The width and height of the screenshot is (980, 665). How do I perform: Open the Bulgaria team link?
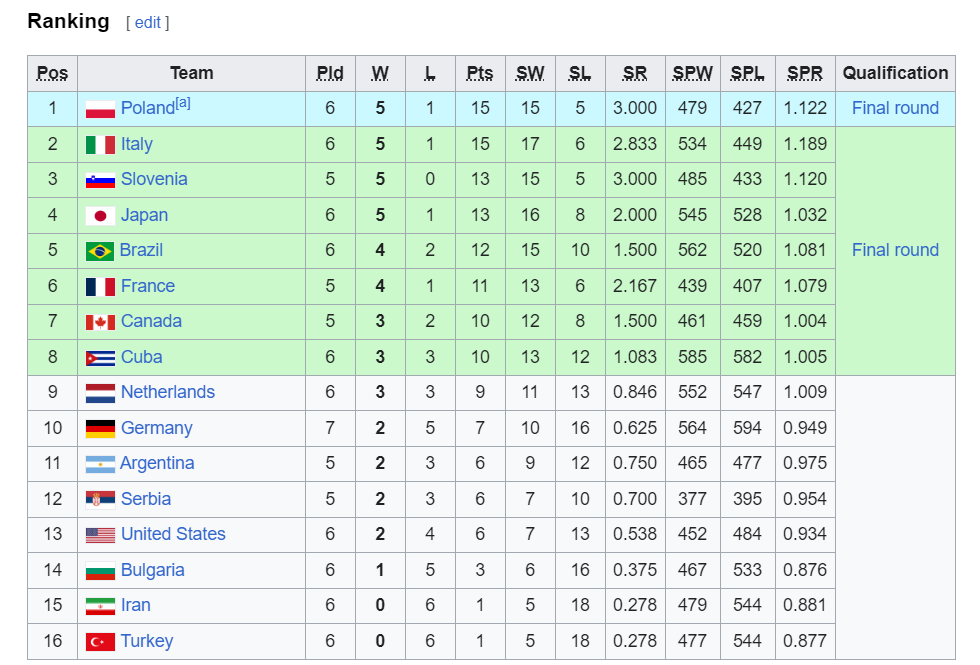152,570
